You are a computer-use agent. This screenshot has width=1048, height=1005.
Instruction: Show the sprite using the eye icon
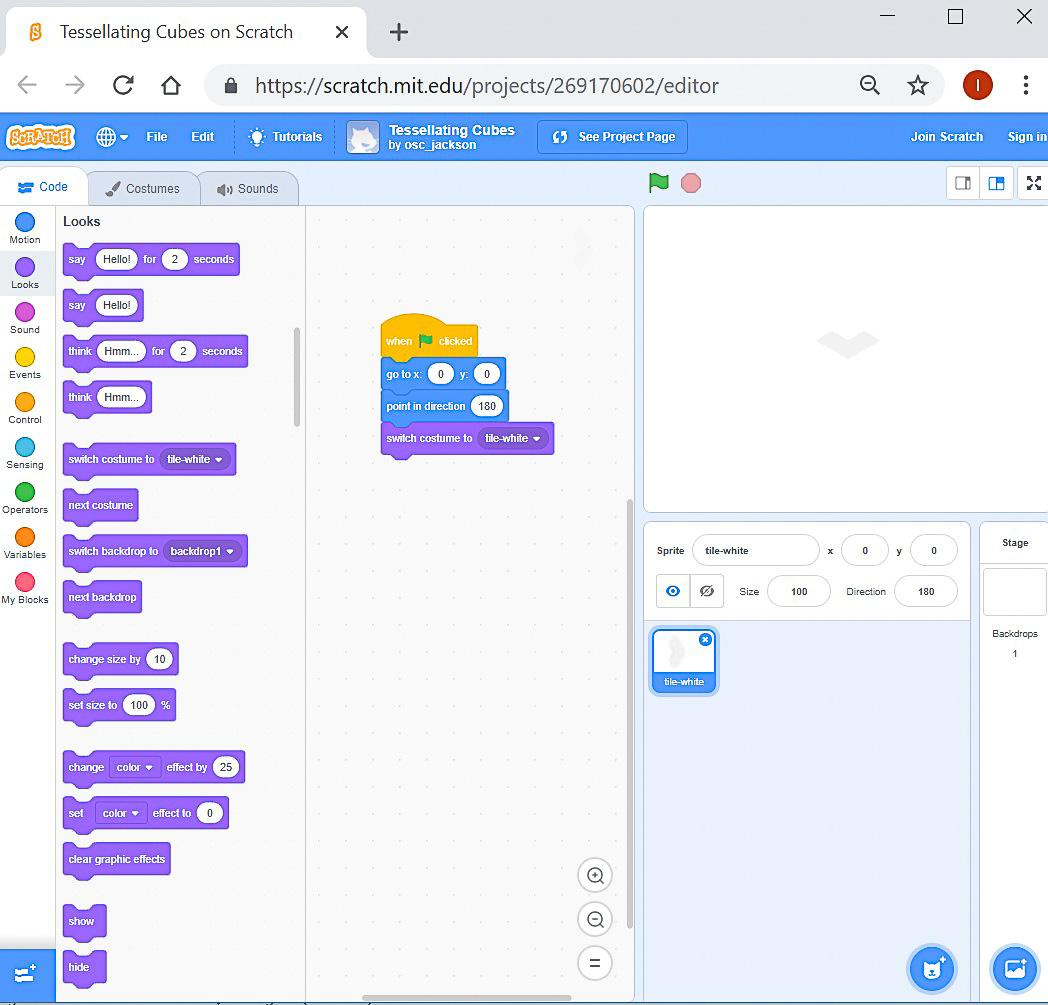coord(673,591)
